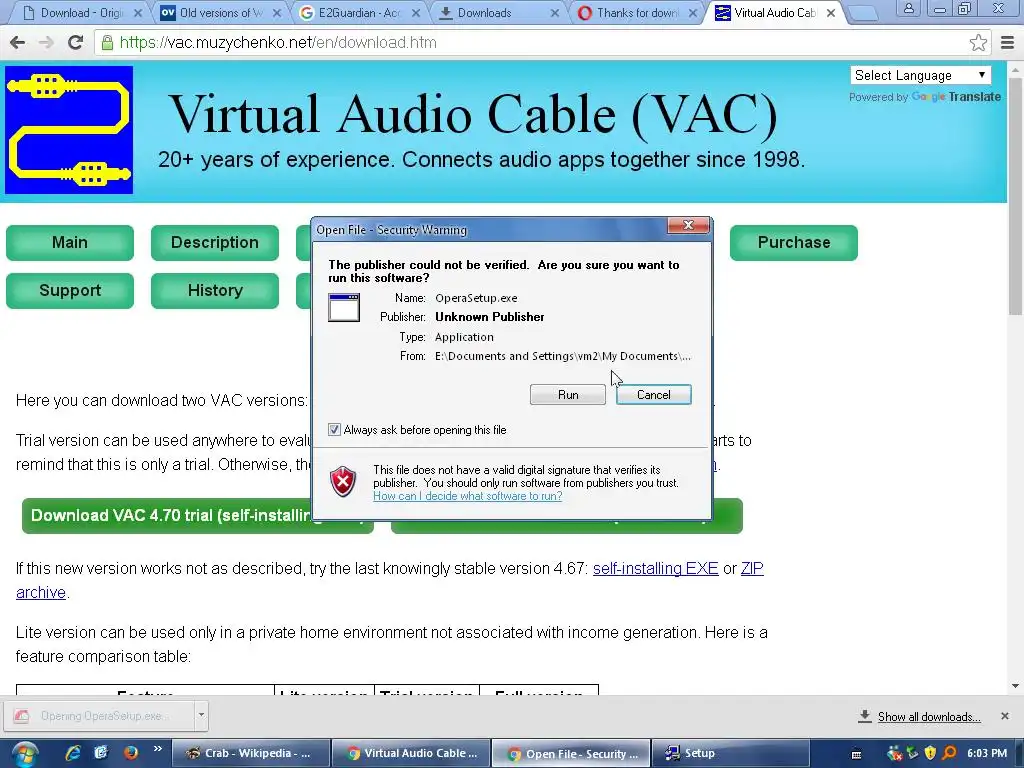Click the Open File - Security taskbar button

(571, 754)
